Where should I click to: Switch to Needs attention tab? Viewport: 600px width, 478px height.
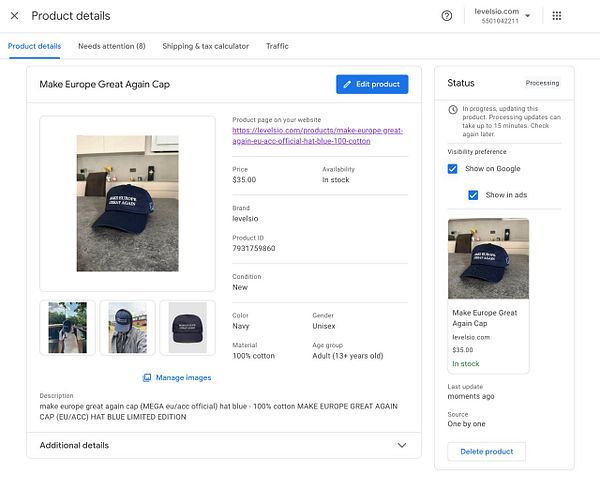(111, 46)
